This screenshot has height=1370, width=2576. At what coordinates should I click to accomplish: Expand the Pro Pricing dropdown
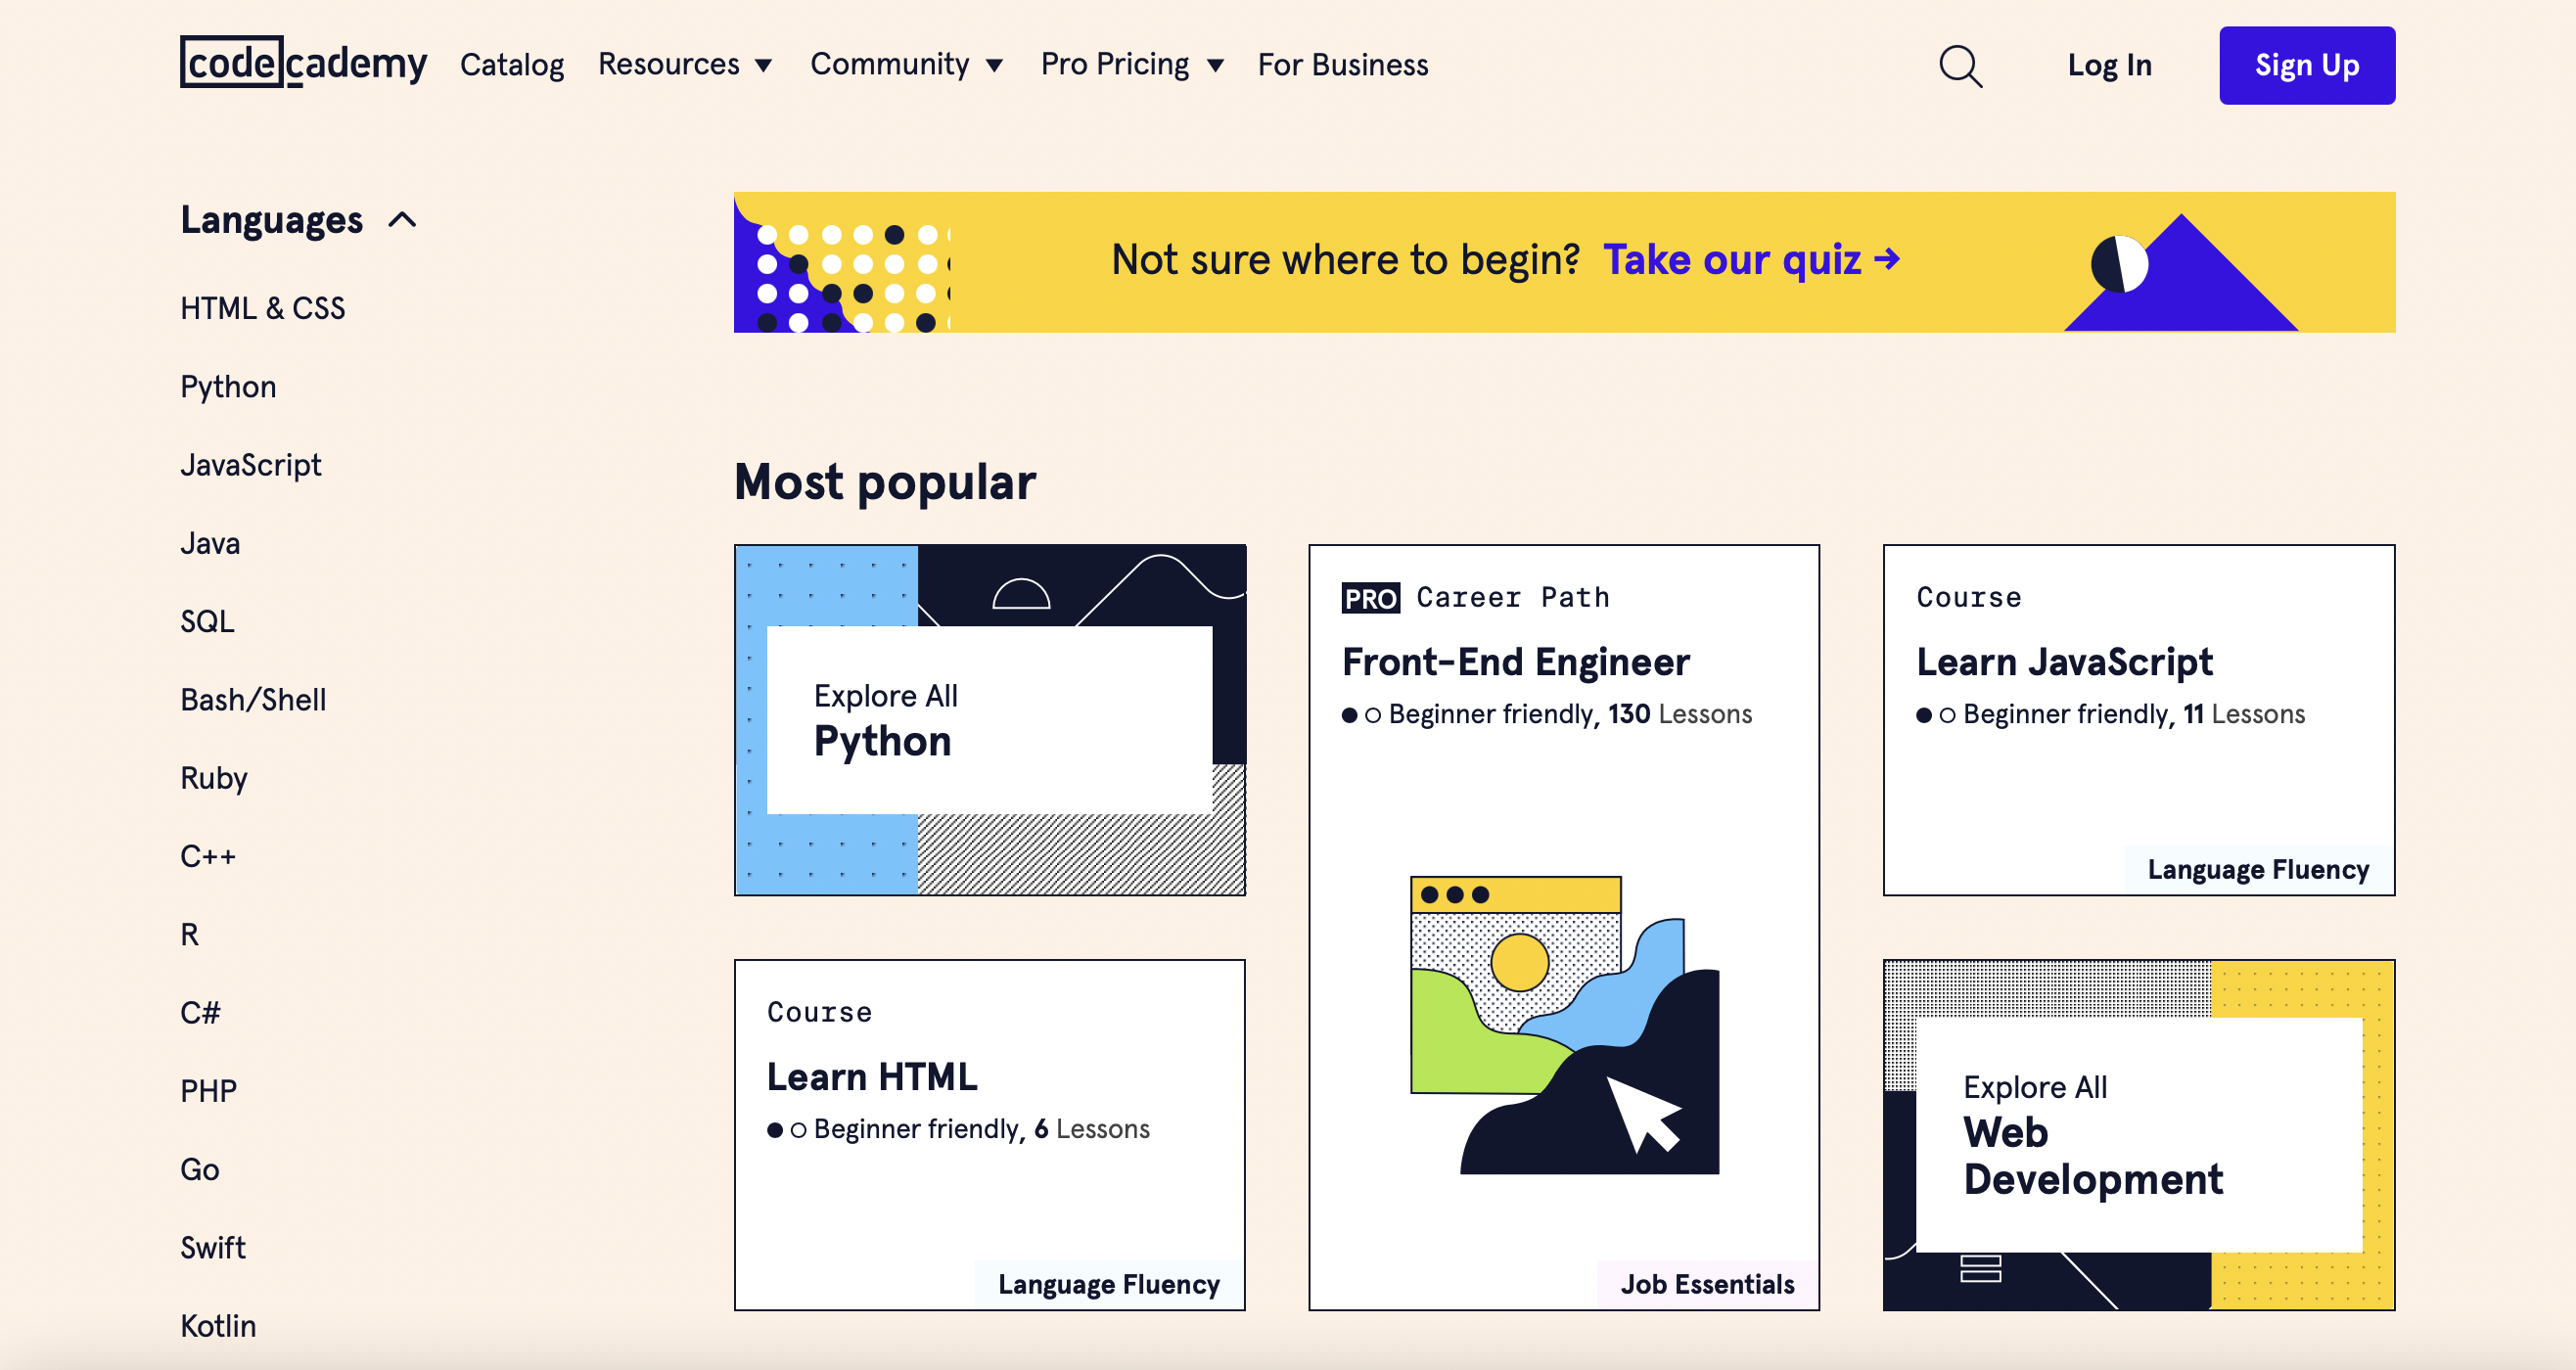1132,65
